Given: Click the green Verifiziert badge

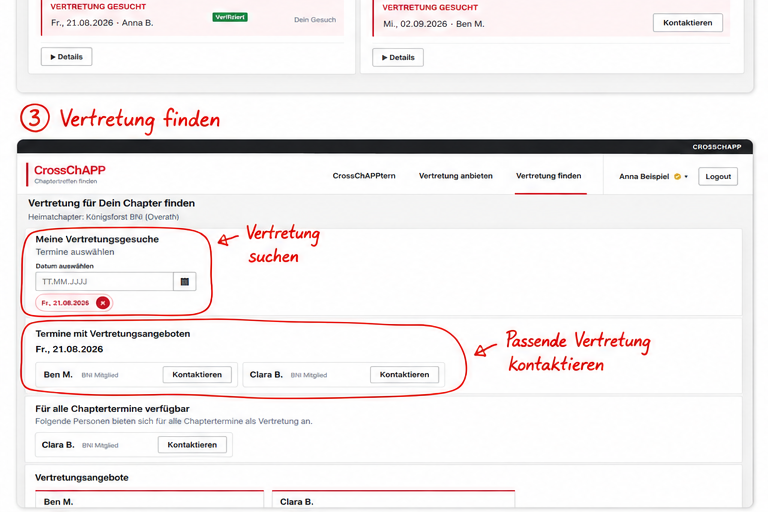Looking at the screenshot, I should click(x=230, y=17).
